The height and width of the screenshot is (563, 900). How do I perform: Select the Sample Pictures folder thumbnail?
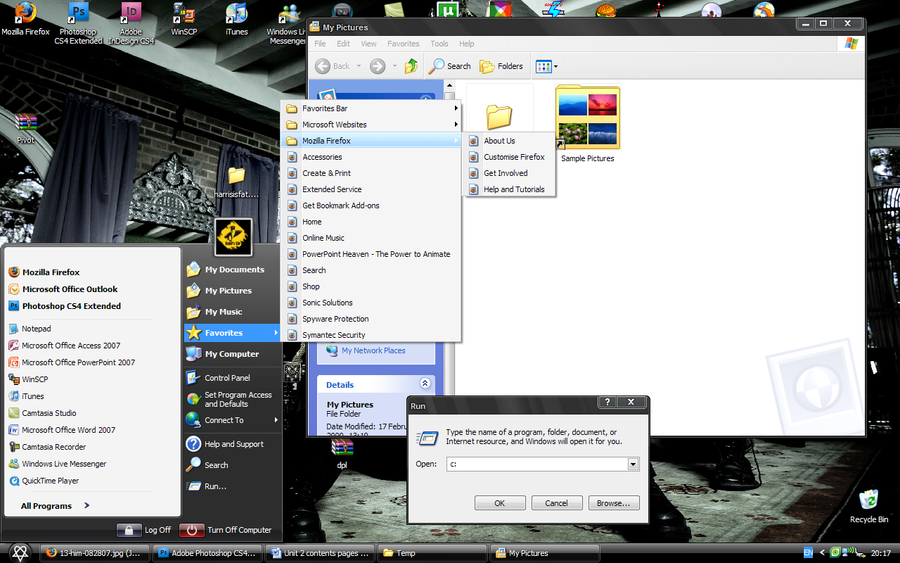click(588, 123)
